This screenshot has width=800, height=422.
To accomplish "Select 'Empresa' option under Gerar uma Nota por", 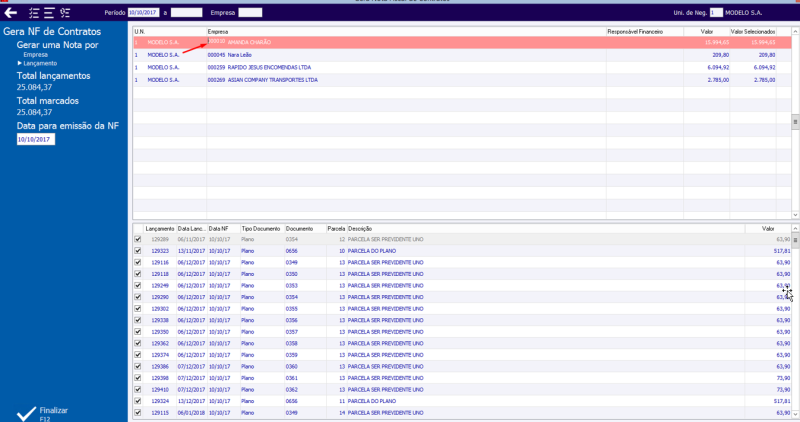I will pyautogui.click(x=35, y=55).
